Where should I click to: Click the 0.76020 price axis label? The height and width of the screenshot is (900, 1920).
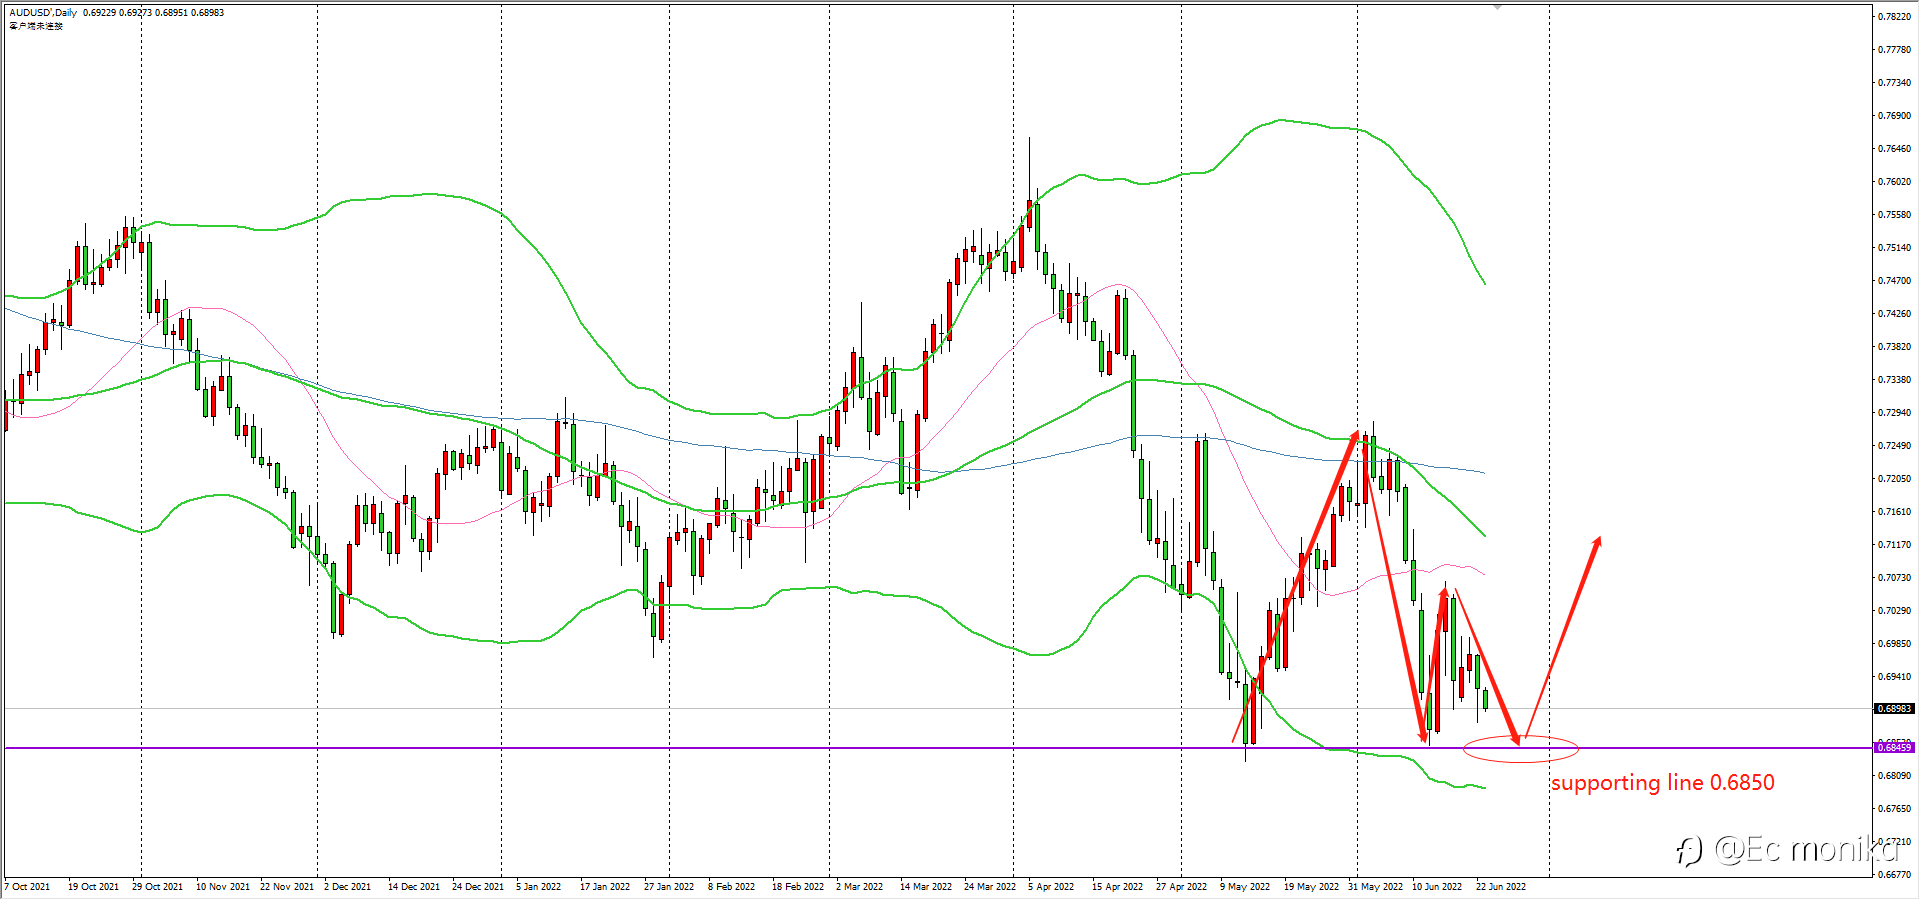click(x=1894, y=182)
